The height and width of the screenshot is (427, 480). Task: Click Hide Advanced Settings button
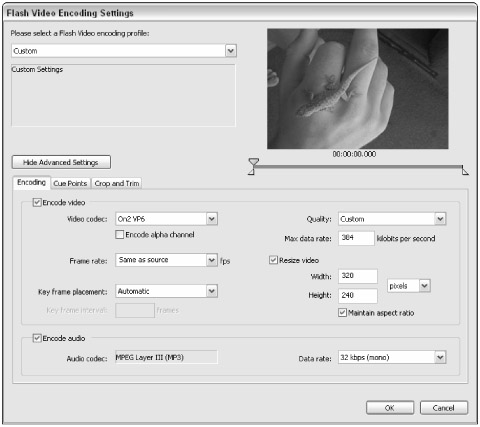pos(61,162)
